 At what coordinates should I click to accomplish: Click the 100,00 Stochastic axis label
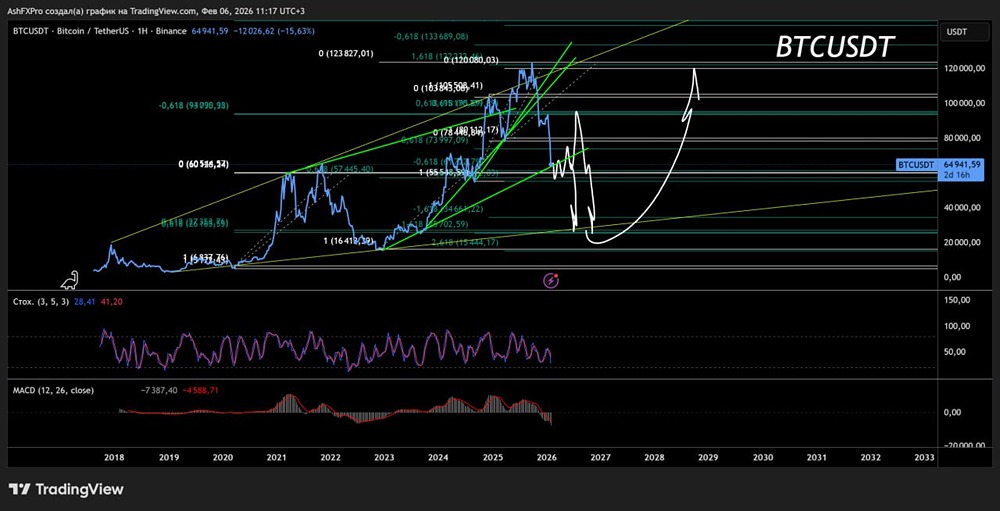click(958, 326)
